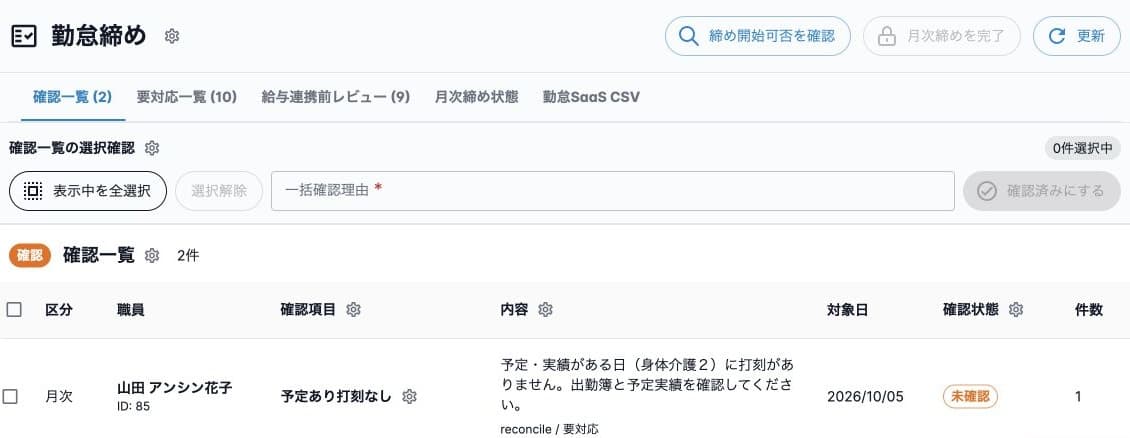Click the 未確認 status badge
The height and width of the screenshot is (438, 1130).
point(970,396)
